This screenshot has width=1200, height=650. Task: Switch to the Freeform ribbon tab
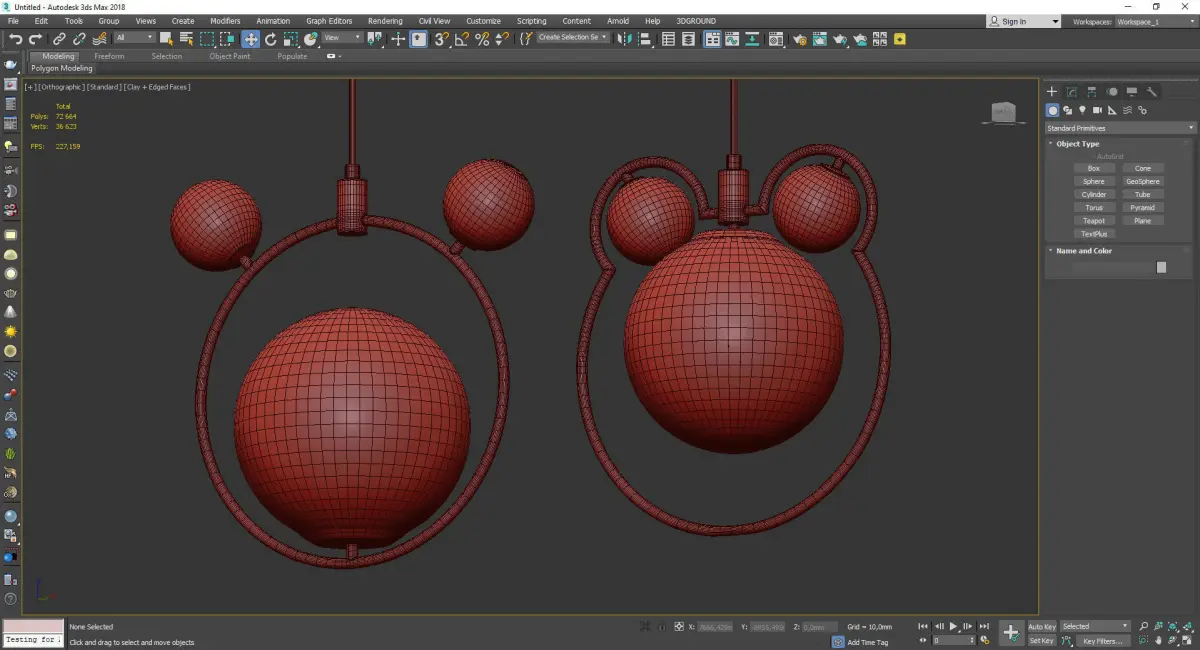[109, 56]
